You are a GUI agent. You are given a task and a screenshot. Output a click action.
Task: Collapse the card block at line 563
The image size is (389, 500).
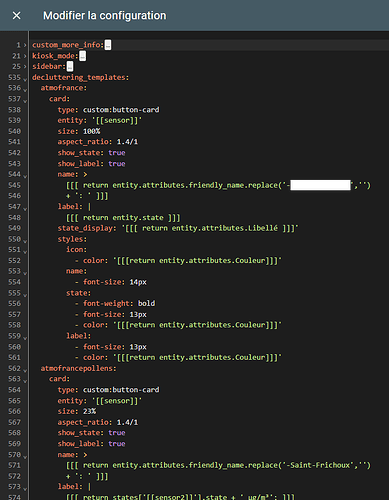point(25,380)
